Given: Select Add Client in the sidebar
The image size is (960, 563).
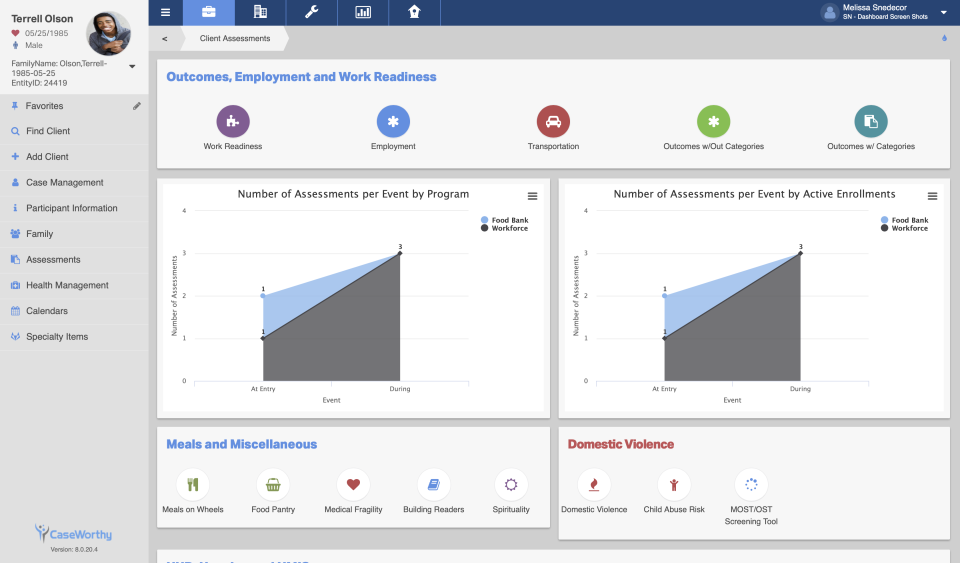Looking at the screenshot, I should [x=73, y=157].
